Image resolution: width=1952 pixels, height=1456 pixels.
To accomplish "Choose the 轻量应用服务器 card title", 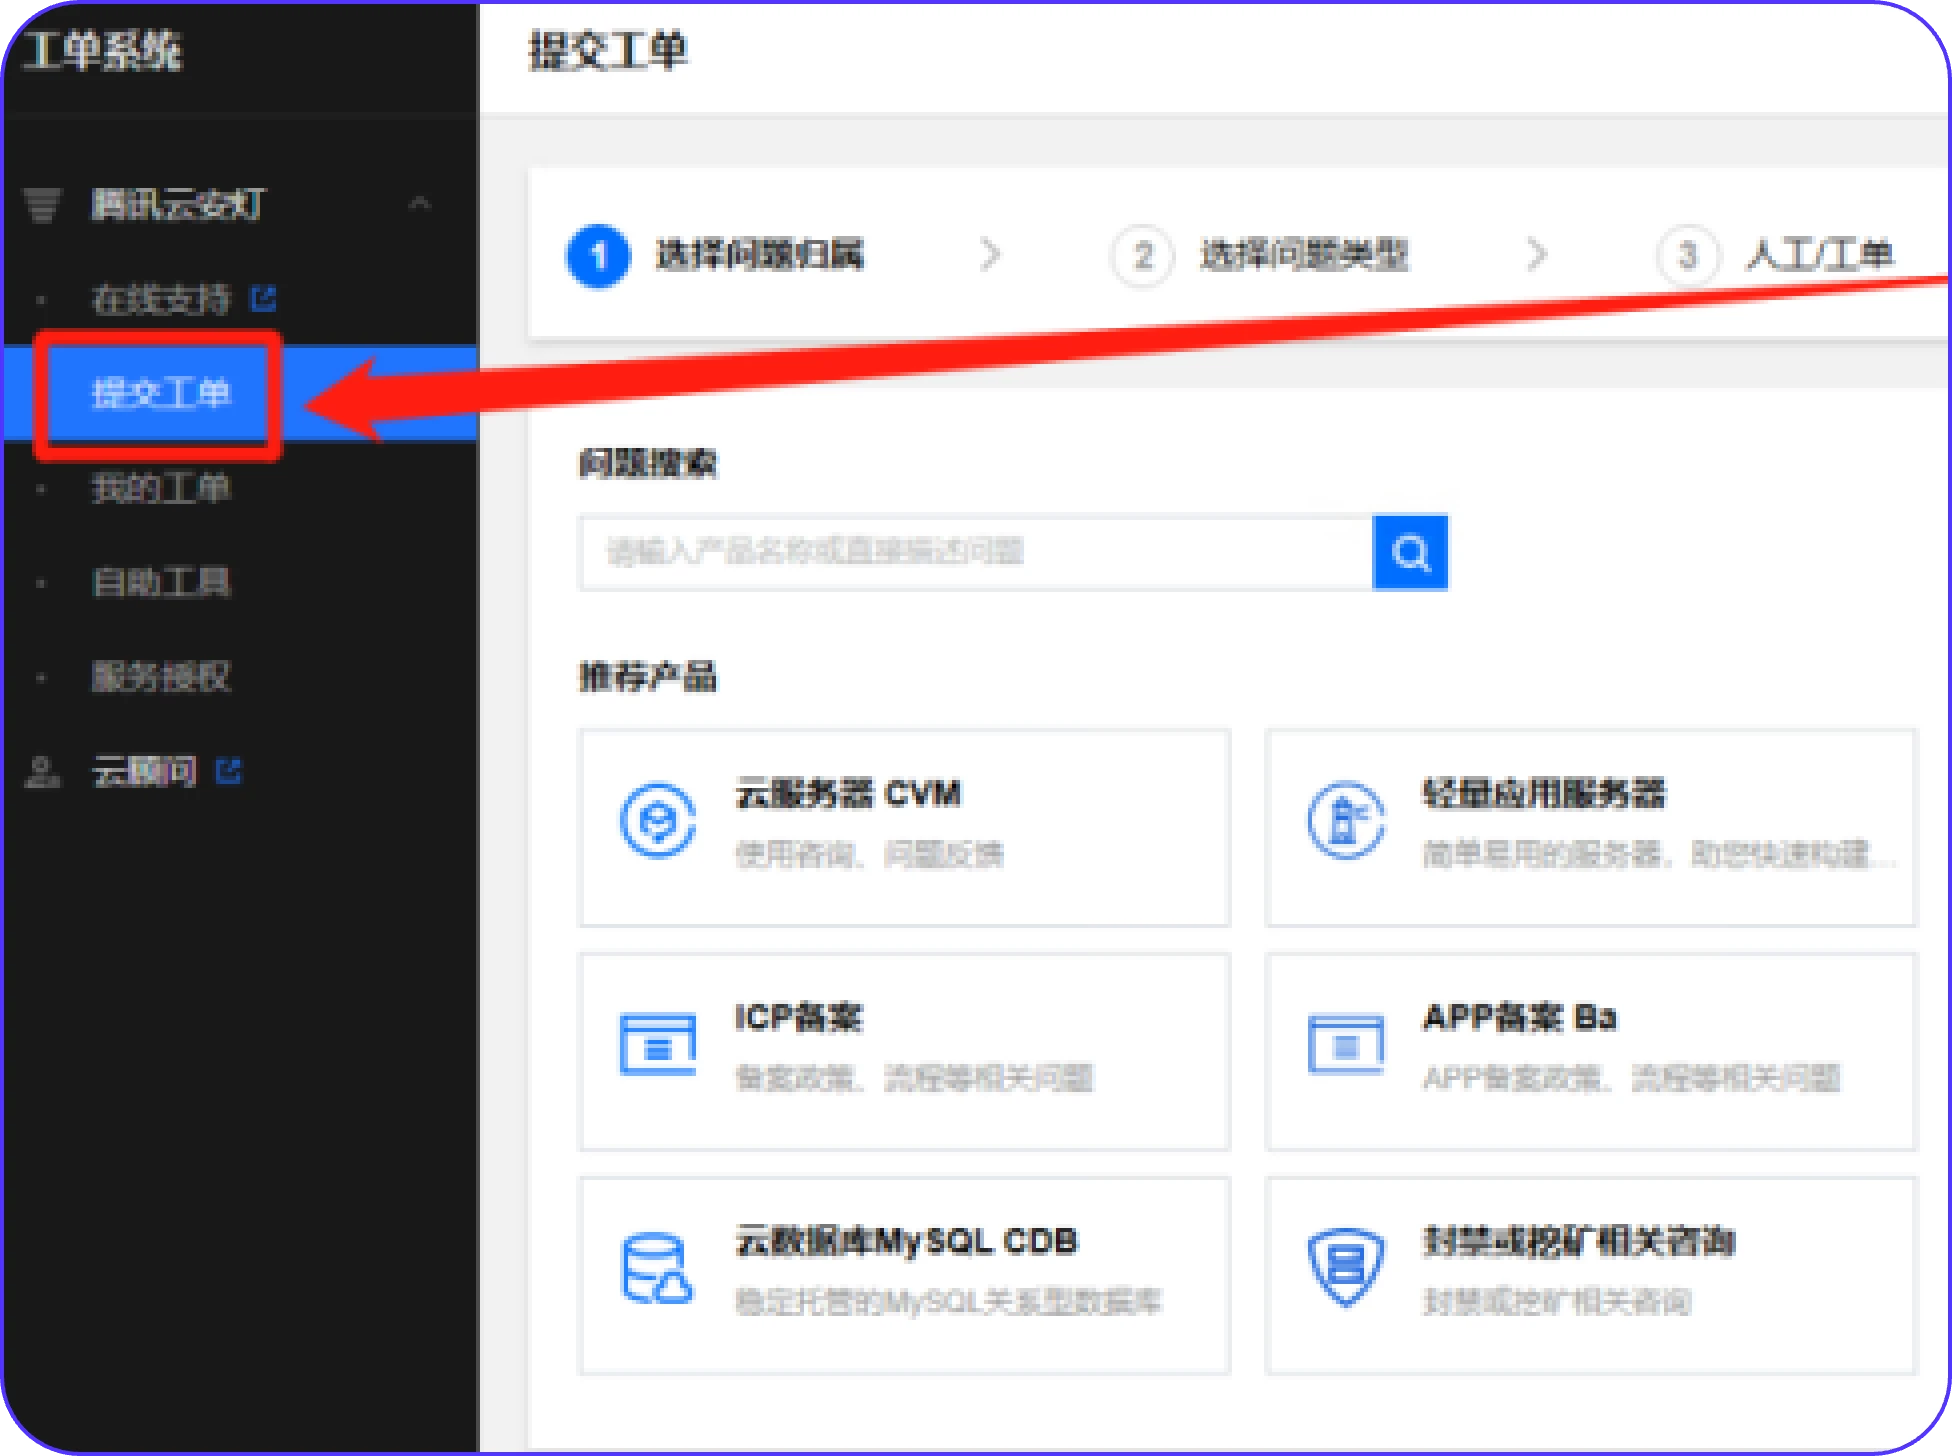I will (1545, 794).
